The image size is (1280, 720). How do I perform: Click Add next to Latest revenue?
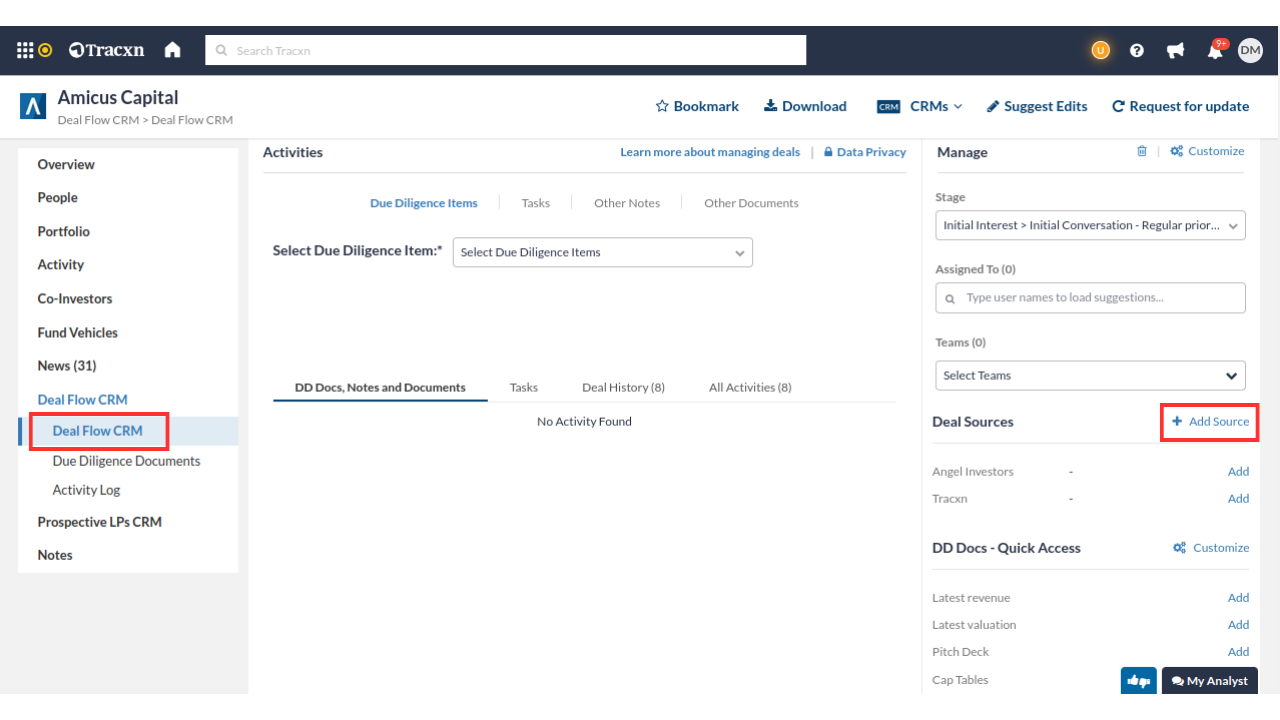(1238, 598)
